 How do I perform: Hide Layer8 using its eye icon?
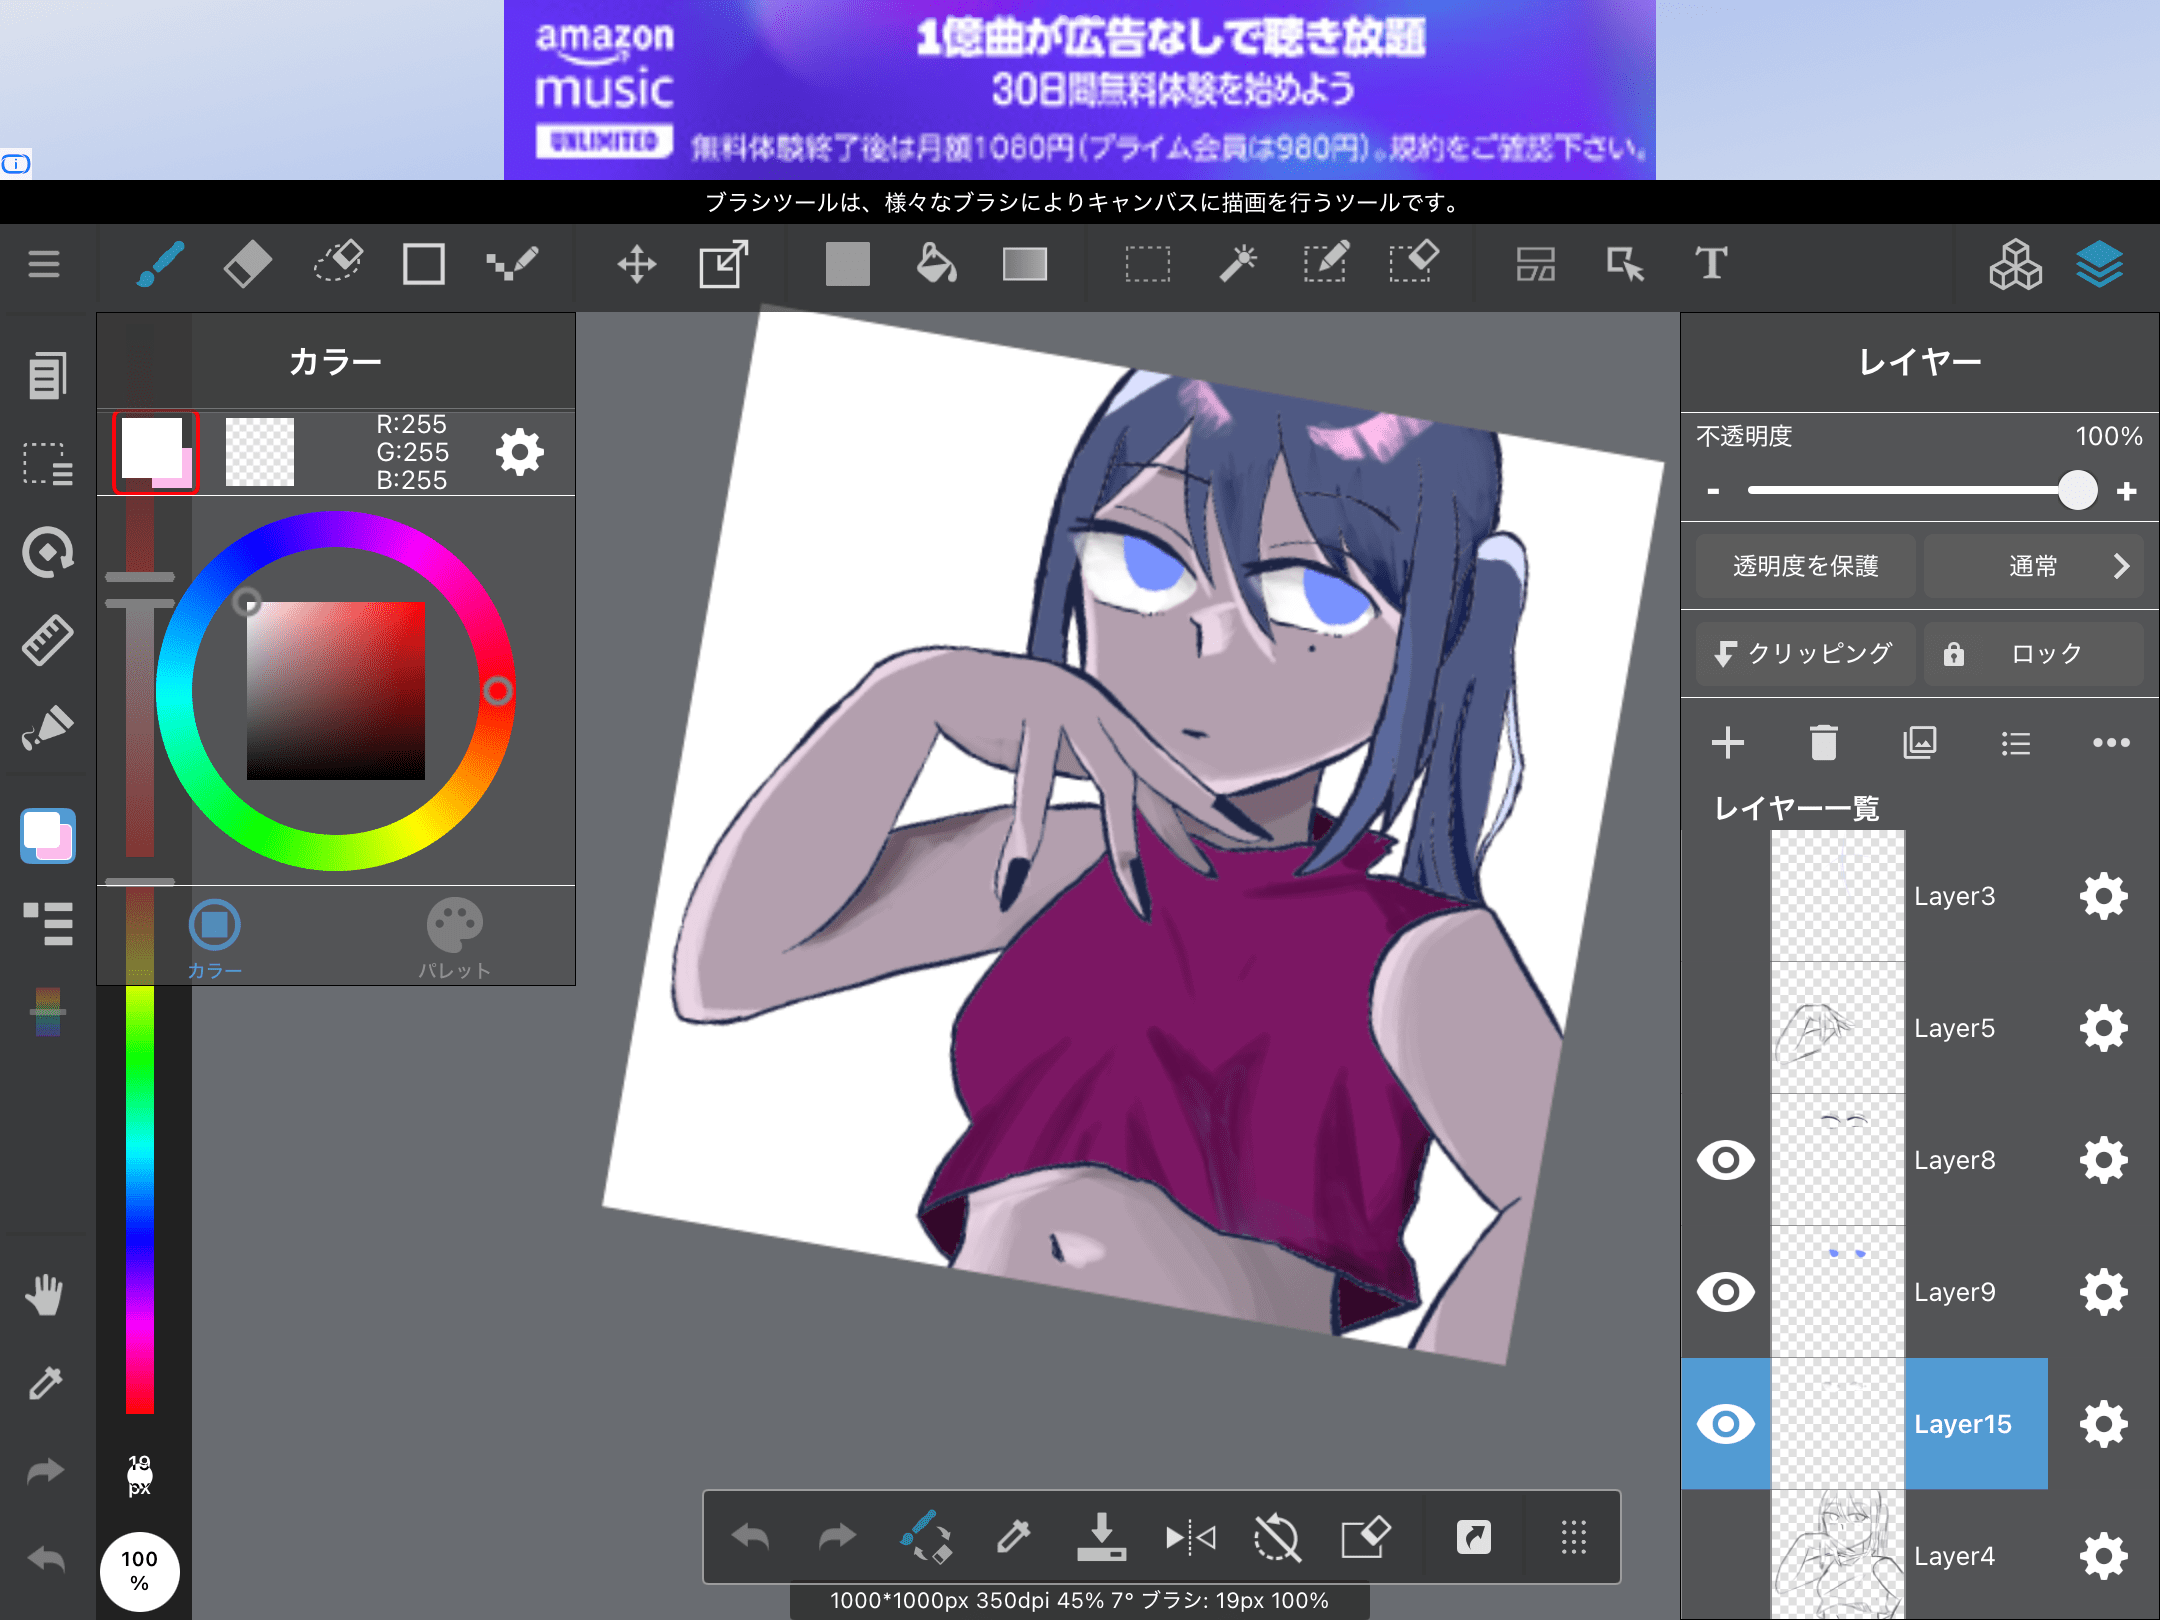click(1725, 1160)
